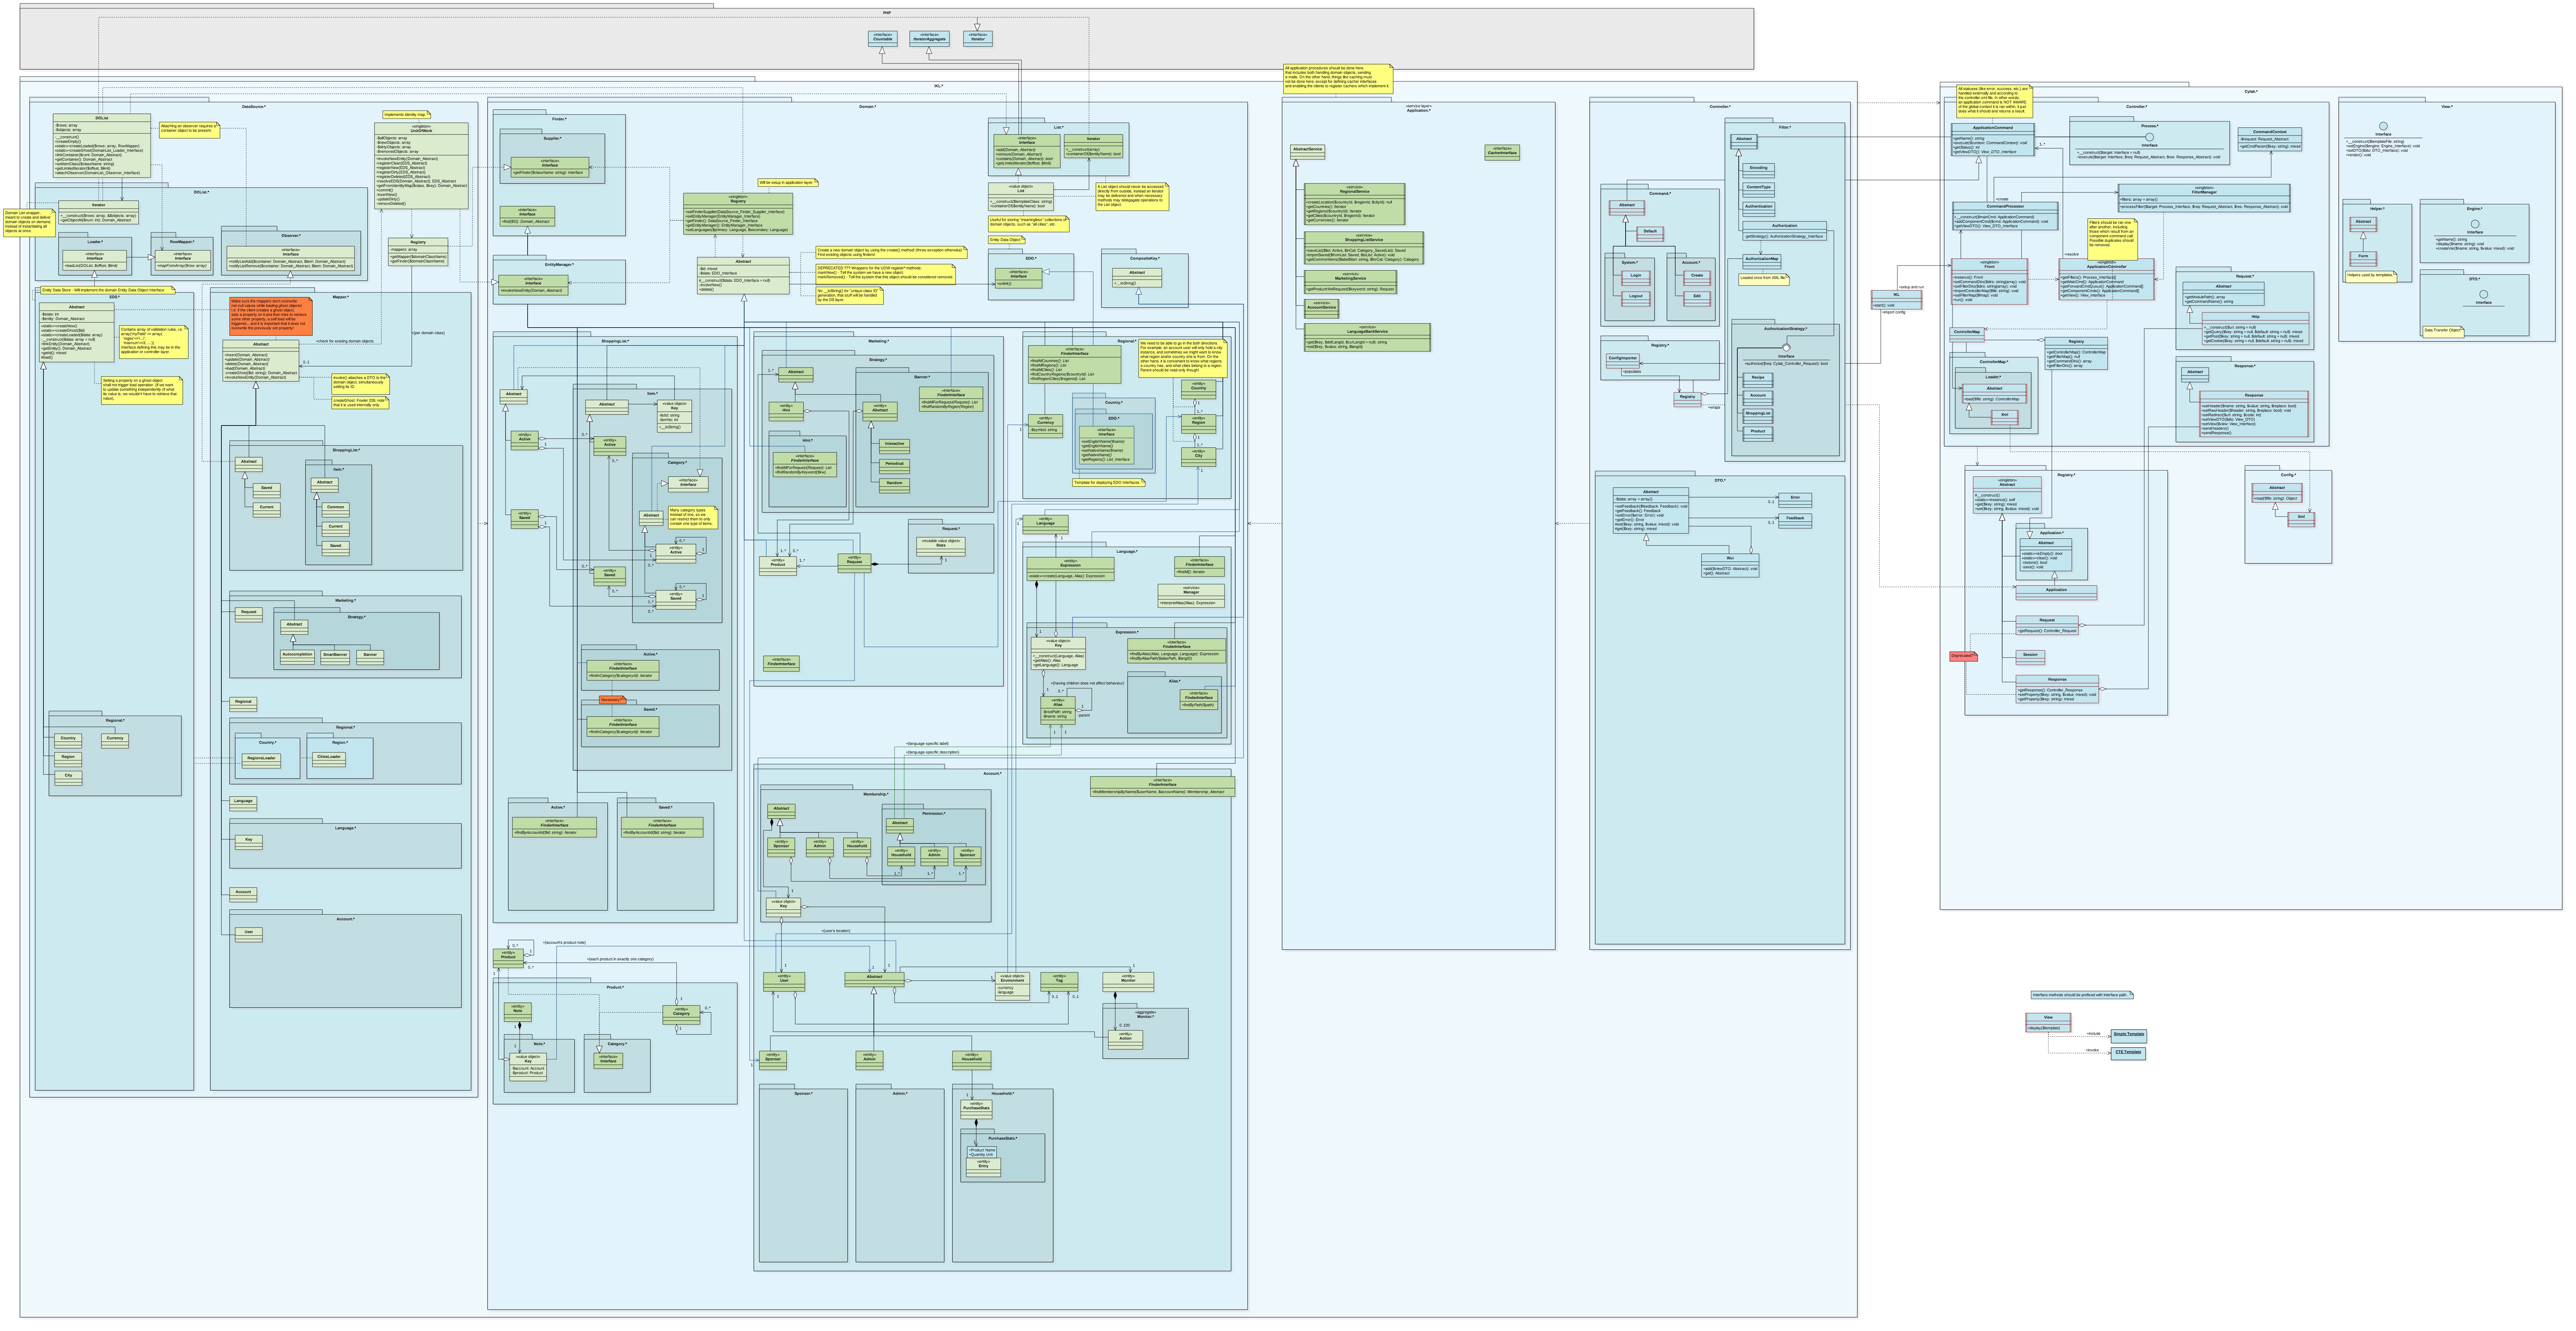Screen dimensions: 2576x1331
Task: Click the CompositeKey.* package label
Action: 1145,258
